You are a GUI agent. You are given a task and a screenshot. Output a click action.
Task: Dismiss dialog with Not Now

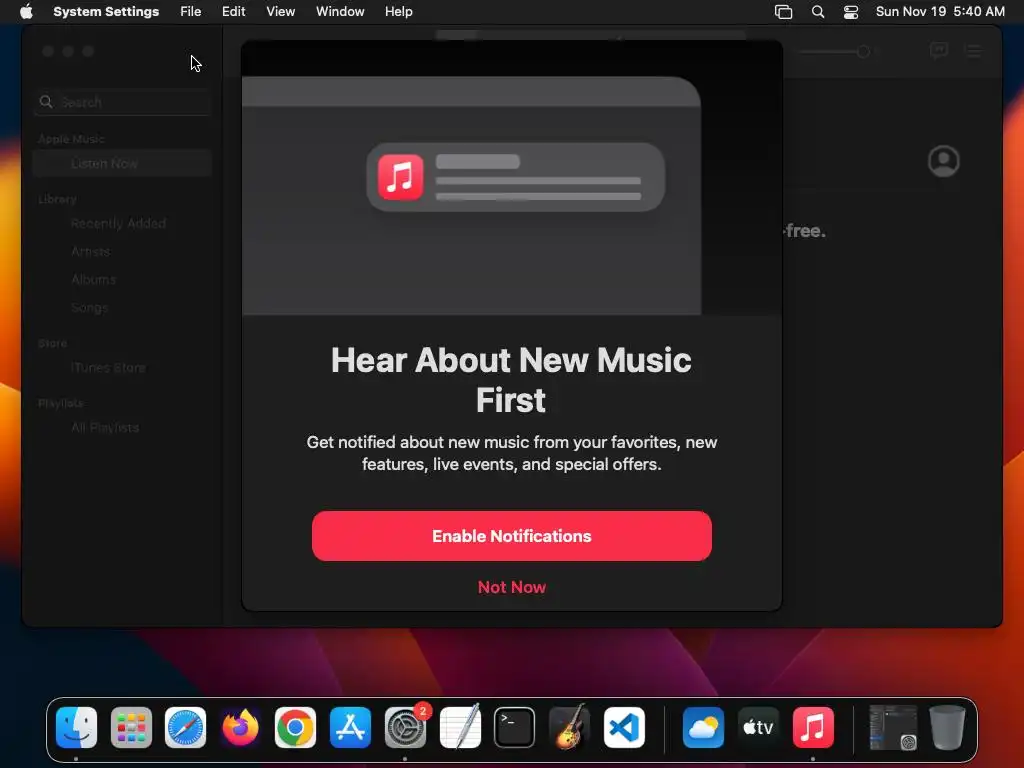tap(511, 587)
